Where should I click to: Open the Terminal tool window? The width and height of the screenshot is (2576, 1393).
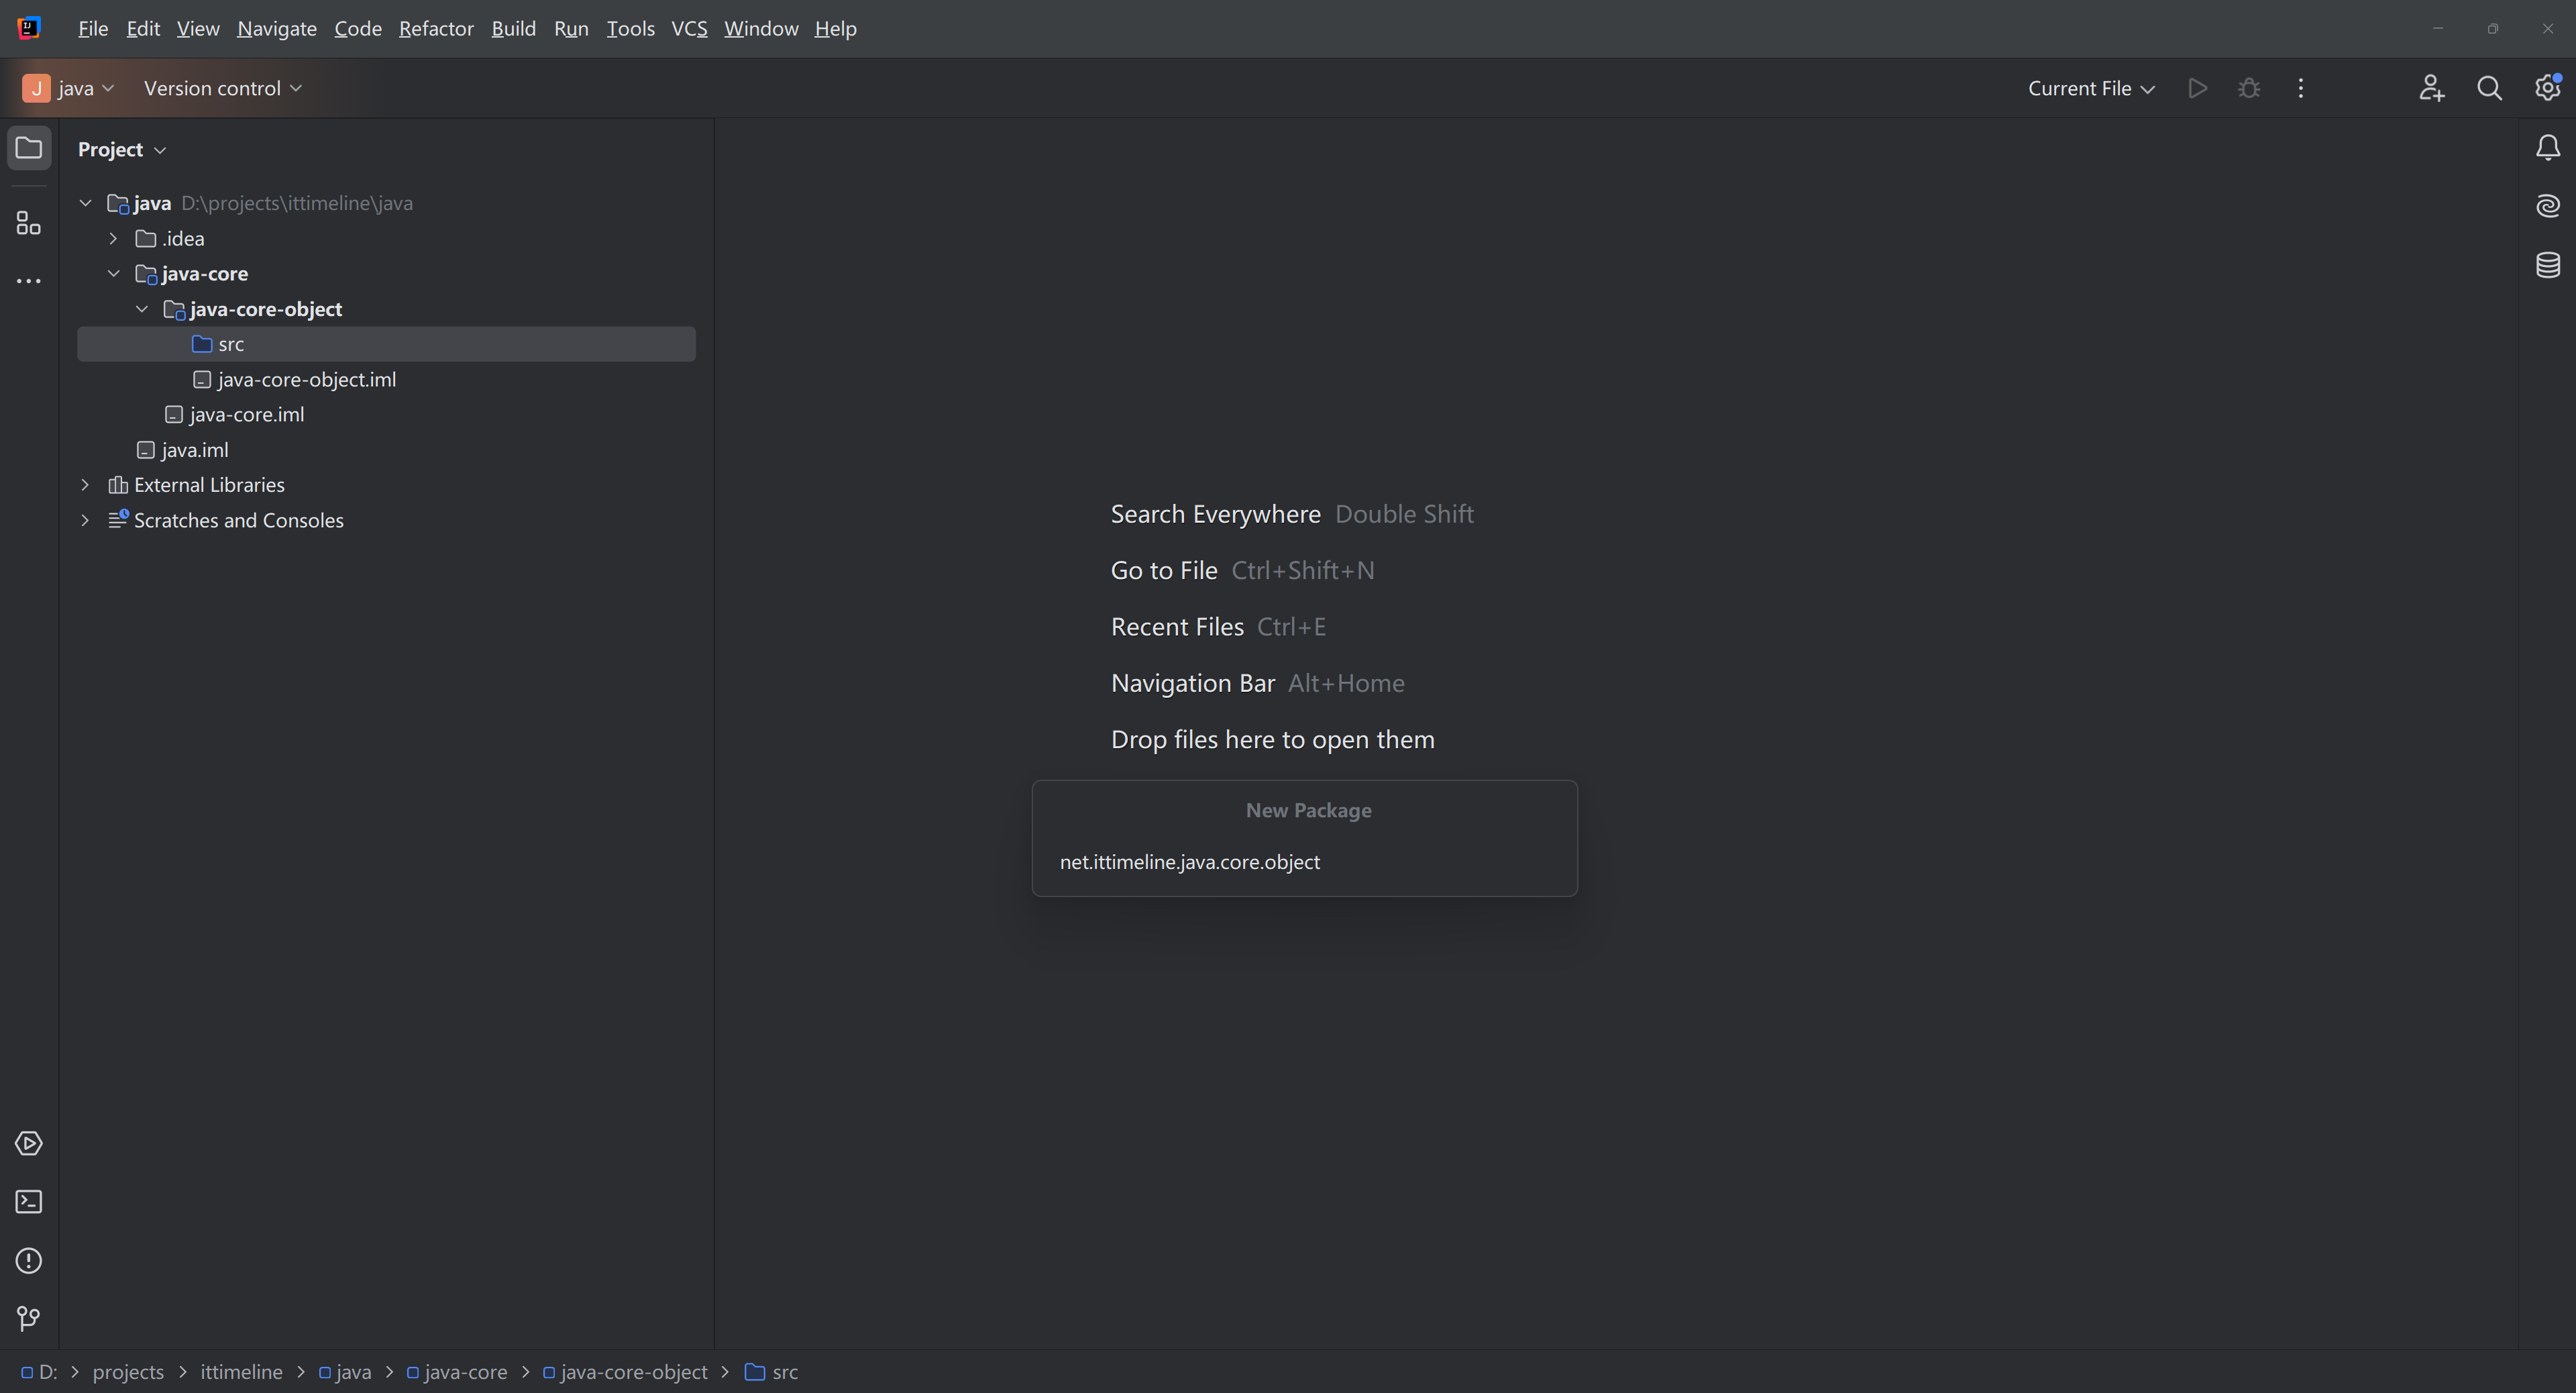click(x=29, y=1201)
